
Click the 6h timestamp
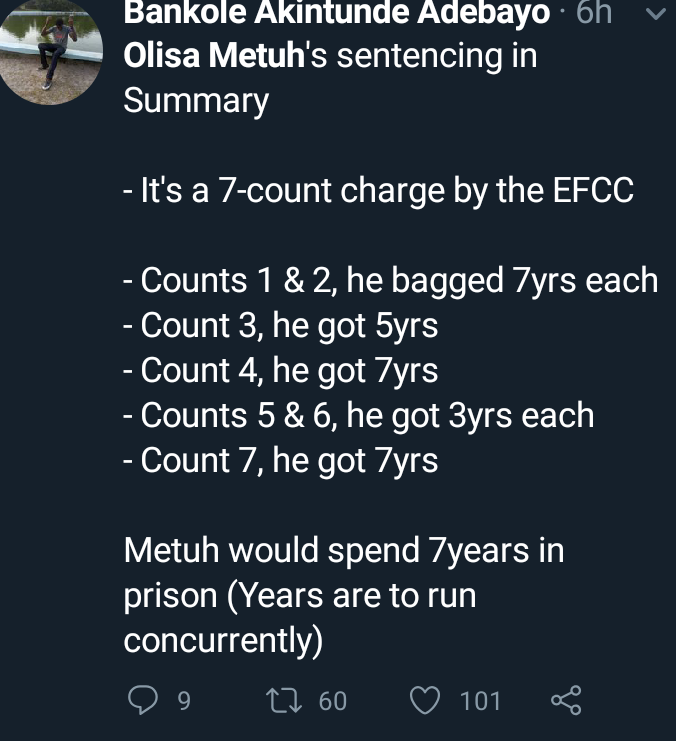[x=594, y=12]
